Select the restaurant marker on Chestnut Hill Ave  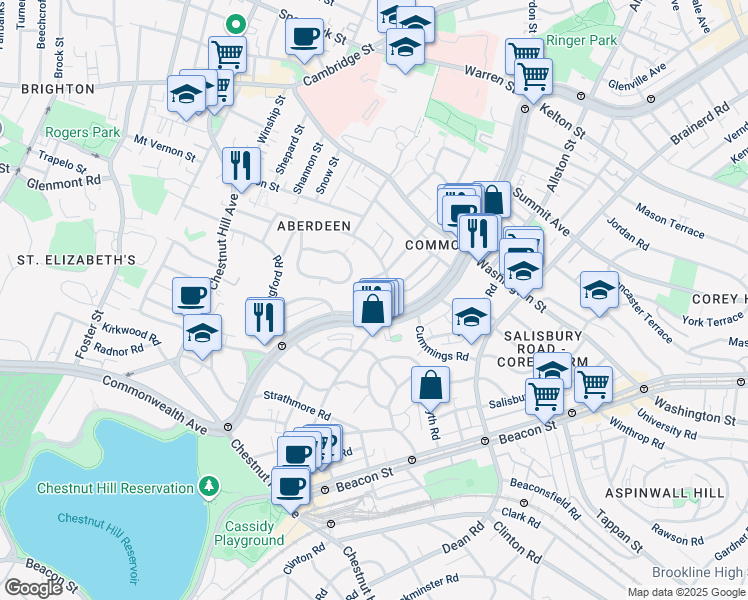(x=241, y=169)
